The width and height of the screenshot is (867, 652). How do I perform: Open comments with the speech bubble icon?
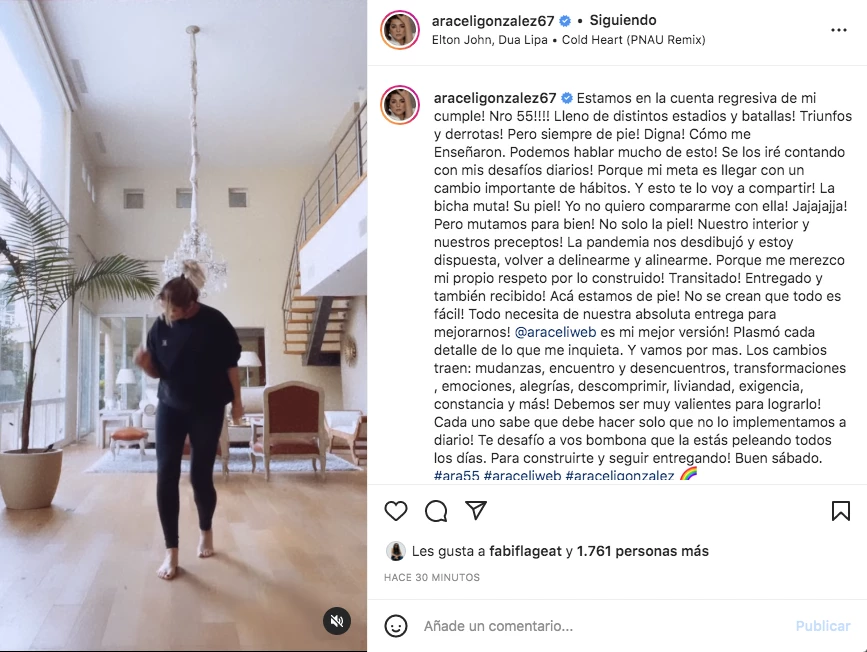[x=436, y=511]
